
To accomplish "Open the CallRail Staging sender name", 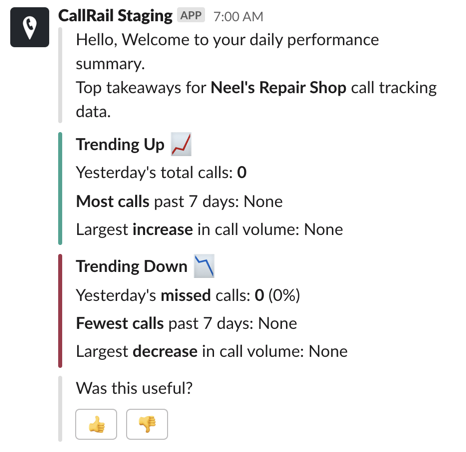I will (115, 16).
